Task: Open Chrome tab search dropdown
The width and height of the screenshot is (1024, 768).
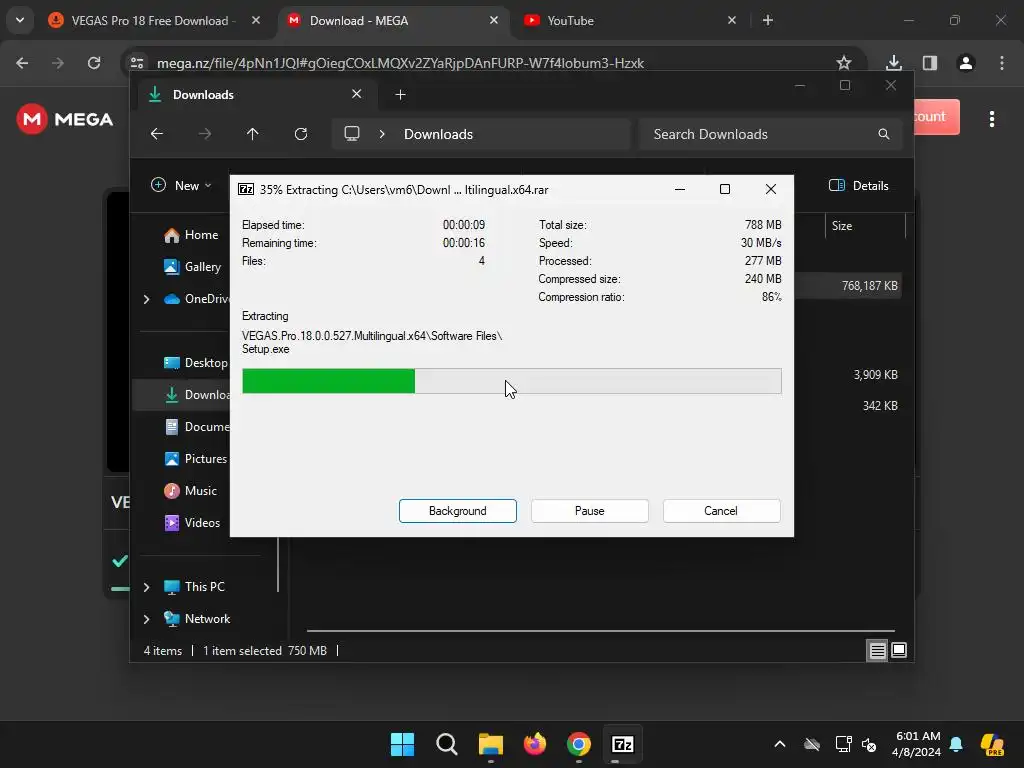Action: click(x=20, y=20)
